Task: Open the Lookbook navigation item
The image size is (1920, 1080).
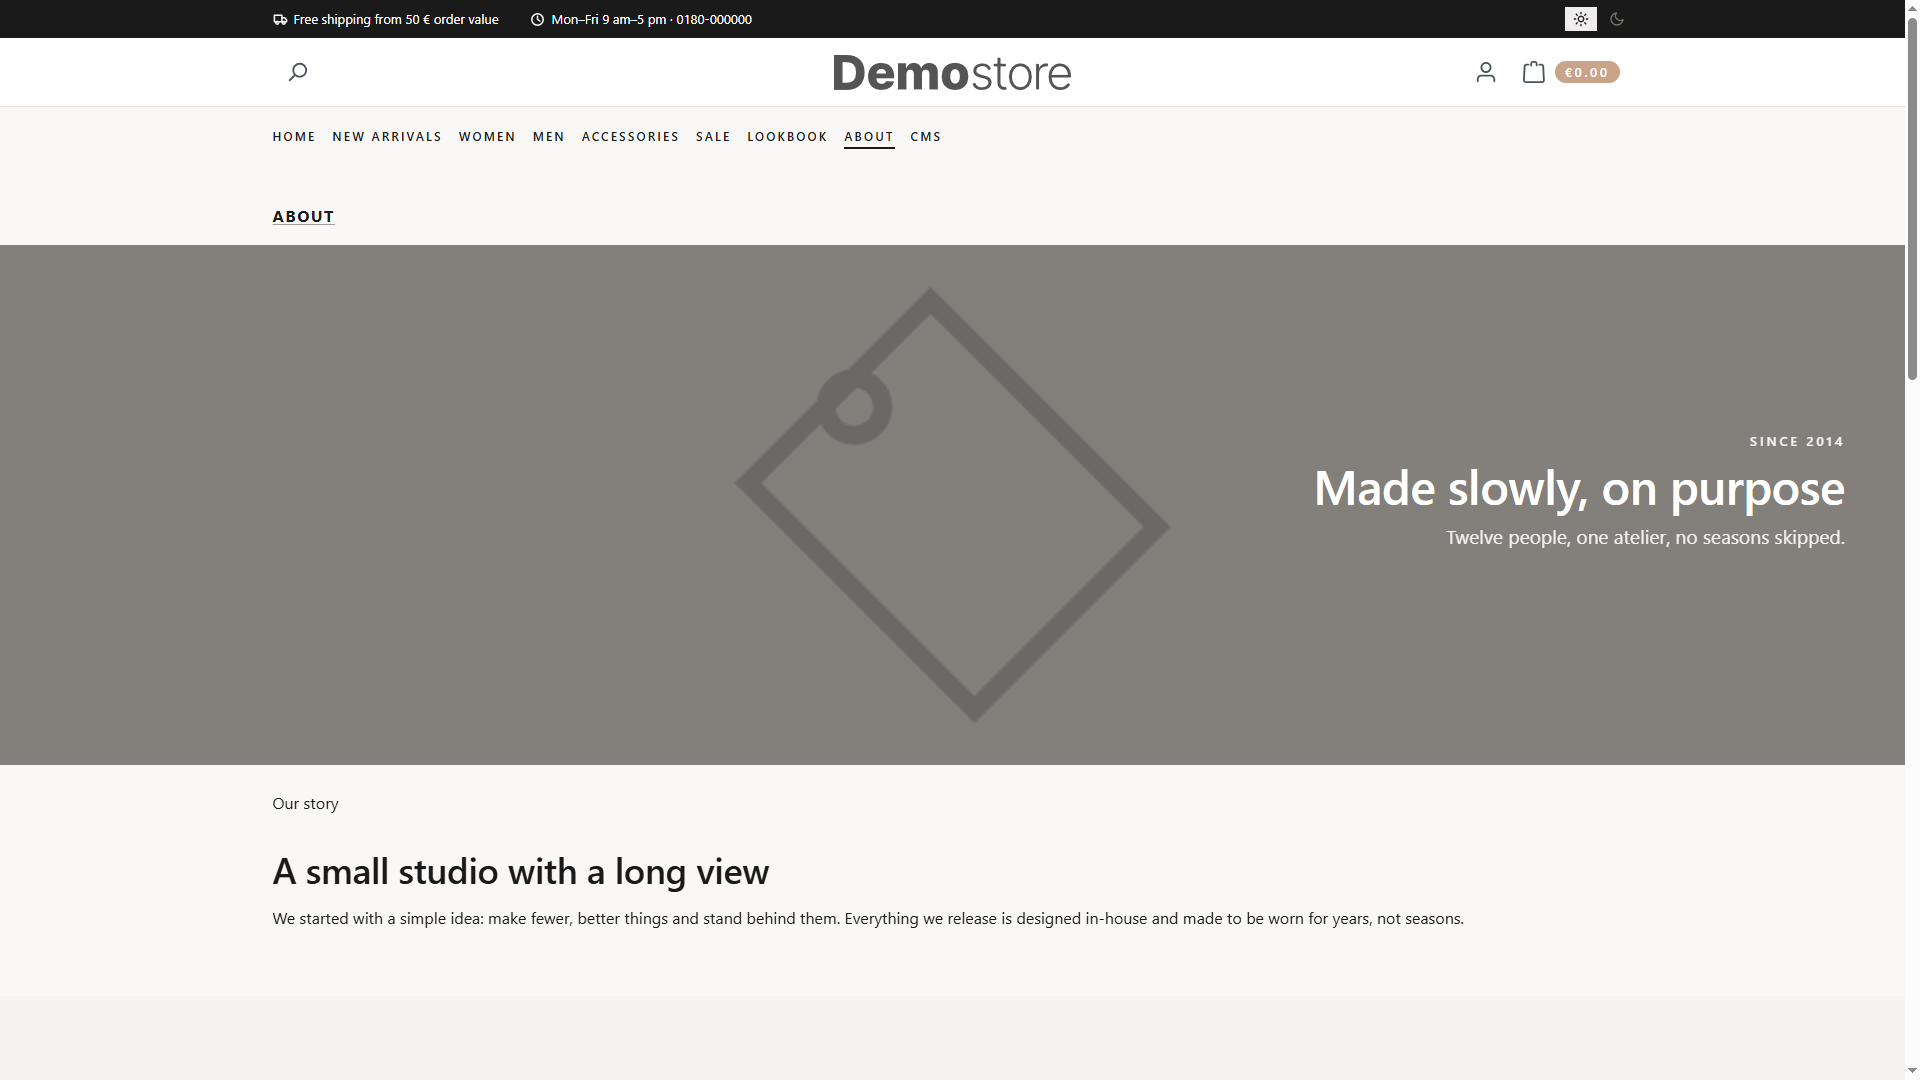Action: point(787,137)
